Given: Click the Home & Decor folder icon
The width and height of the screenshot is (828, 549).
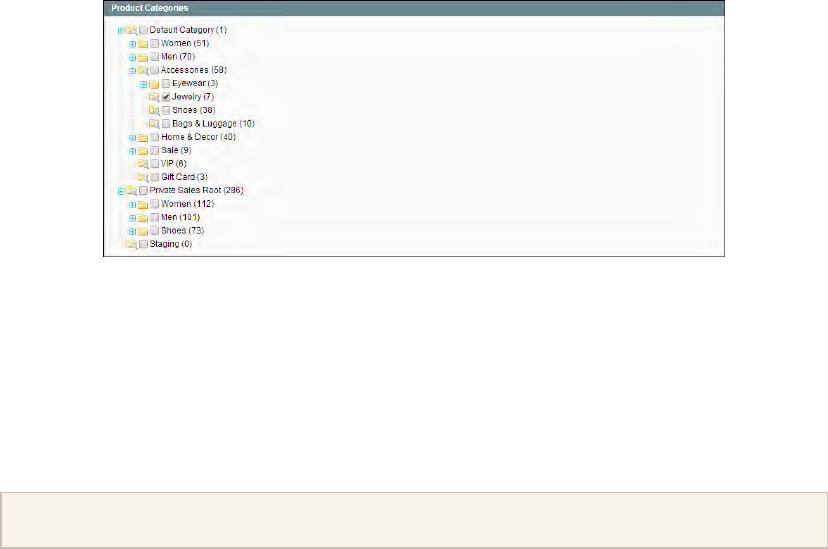Looking at the screenshot, I should point(143,137).
